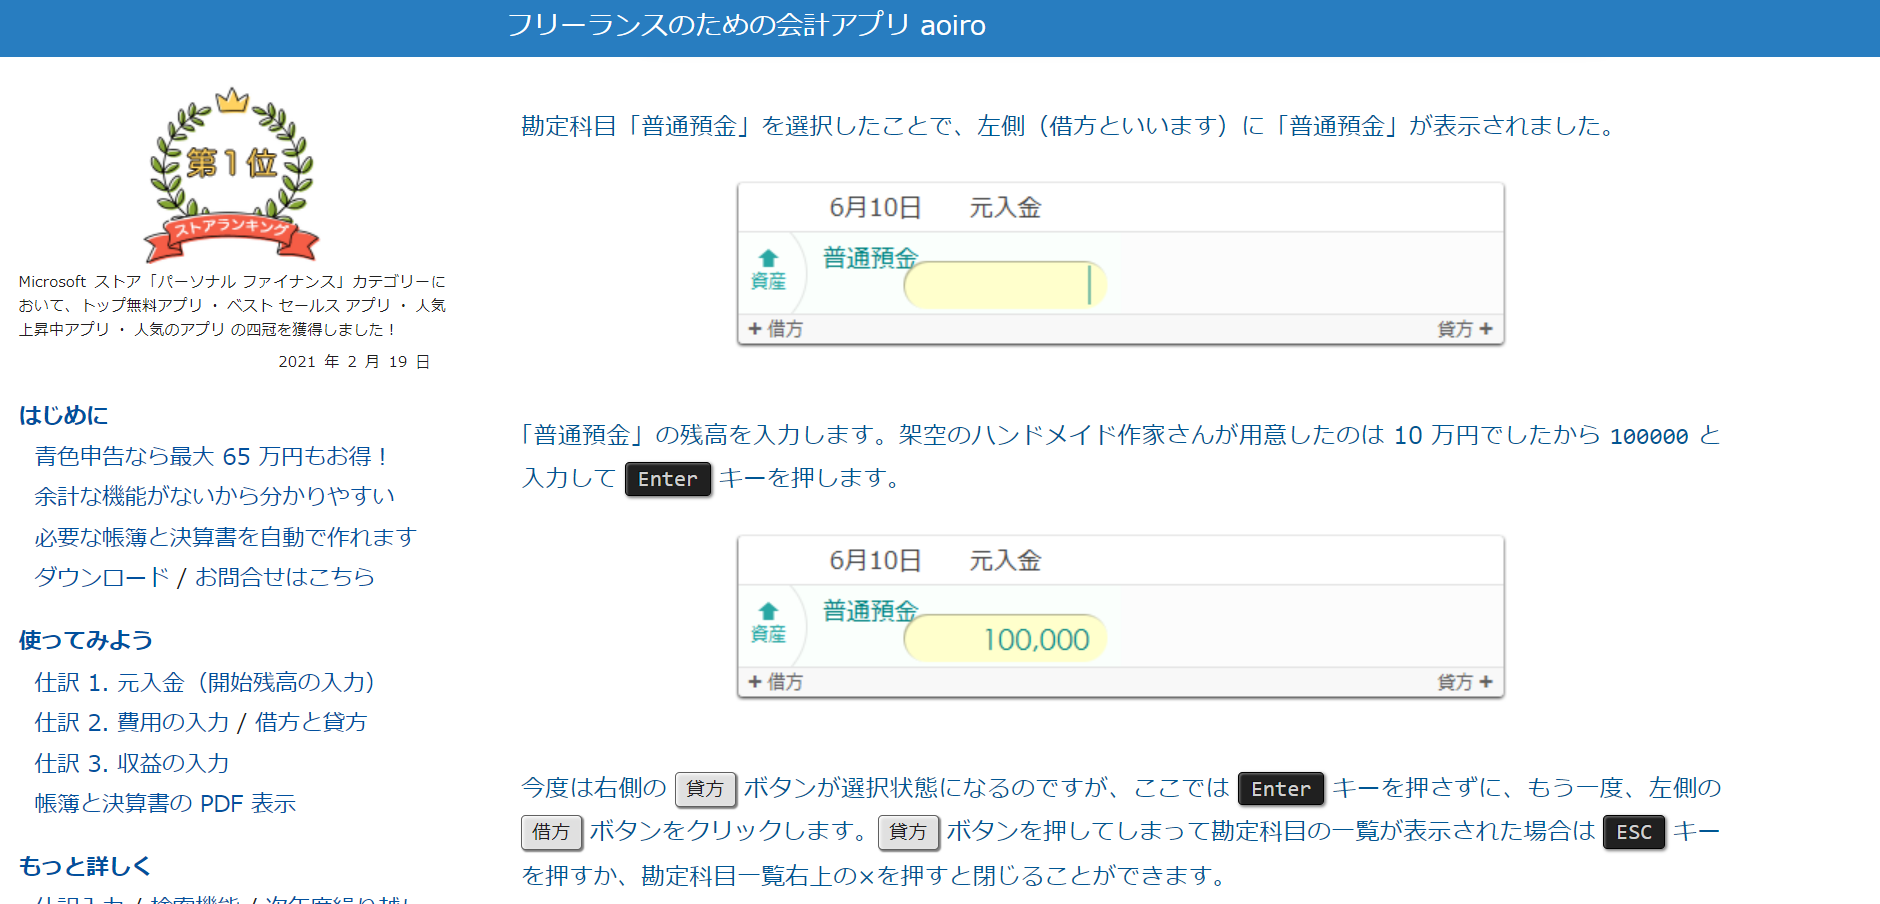
Task: Click the ESC key icon in the last paragraph
Action: pos(1633,832)
